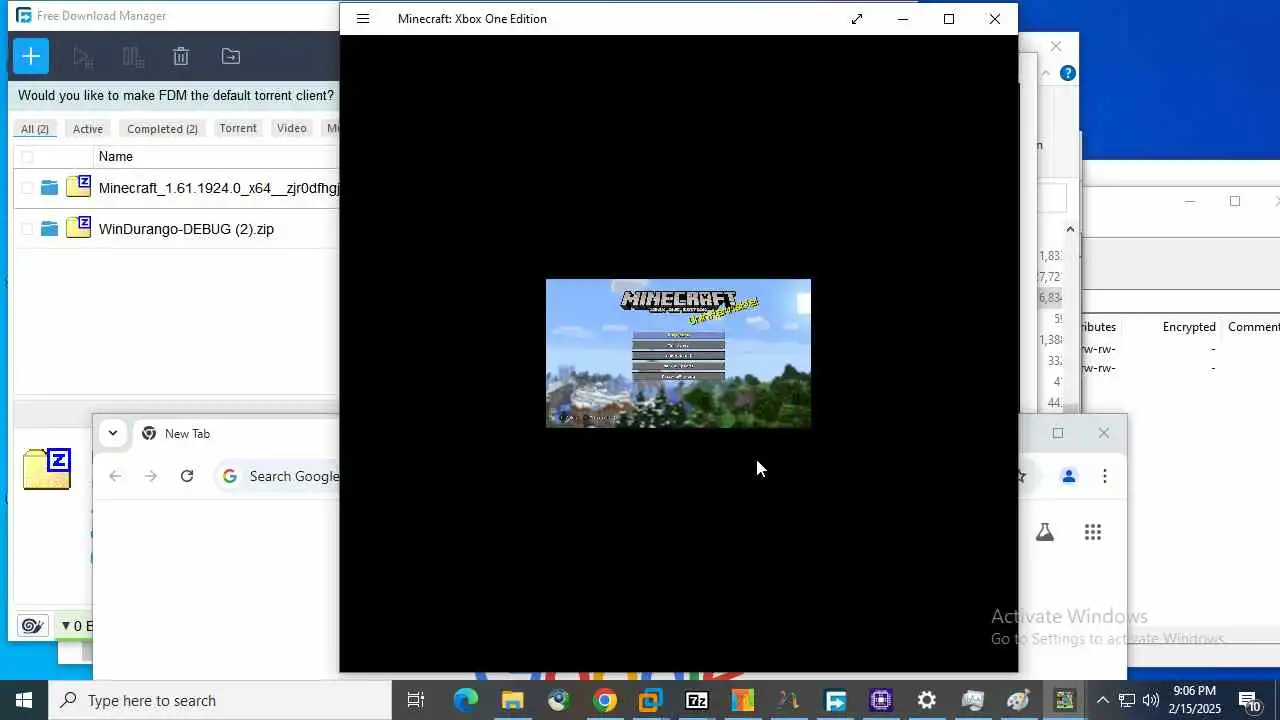Open the Google apps grid icon

[x=1093, y=532]
